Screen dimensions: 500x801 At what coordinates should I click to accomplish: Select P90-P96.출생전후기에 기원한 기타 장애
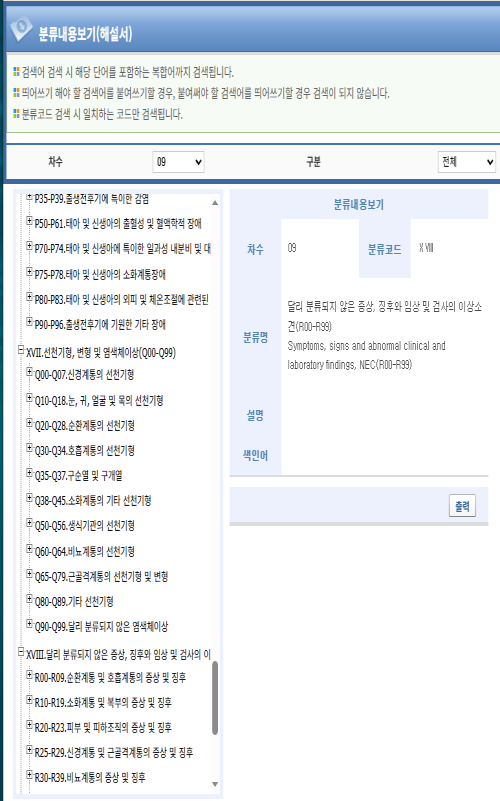coord(100,325)
